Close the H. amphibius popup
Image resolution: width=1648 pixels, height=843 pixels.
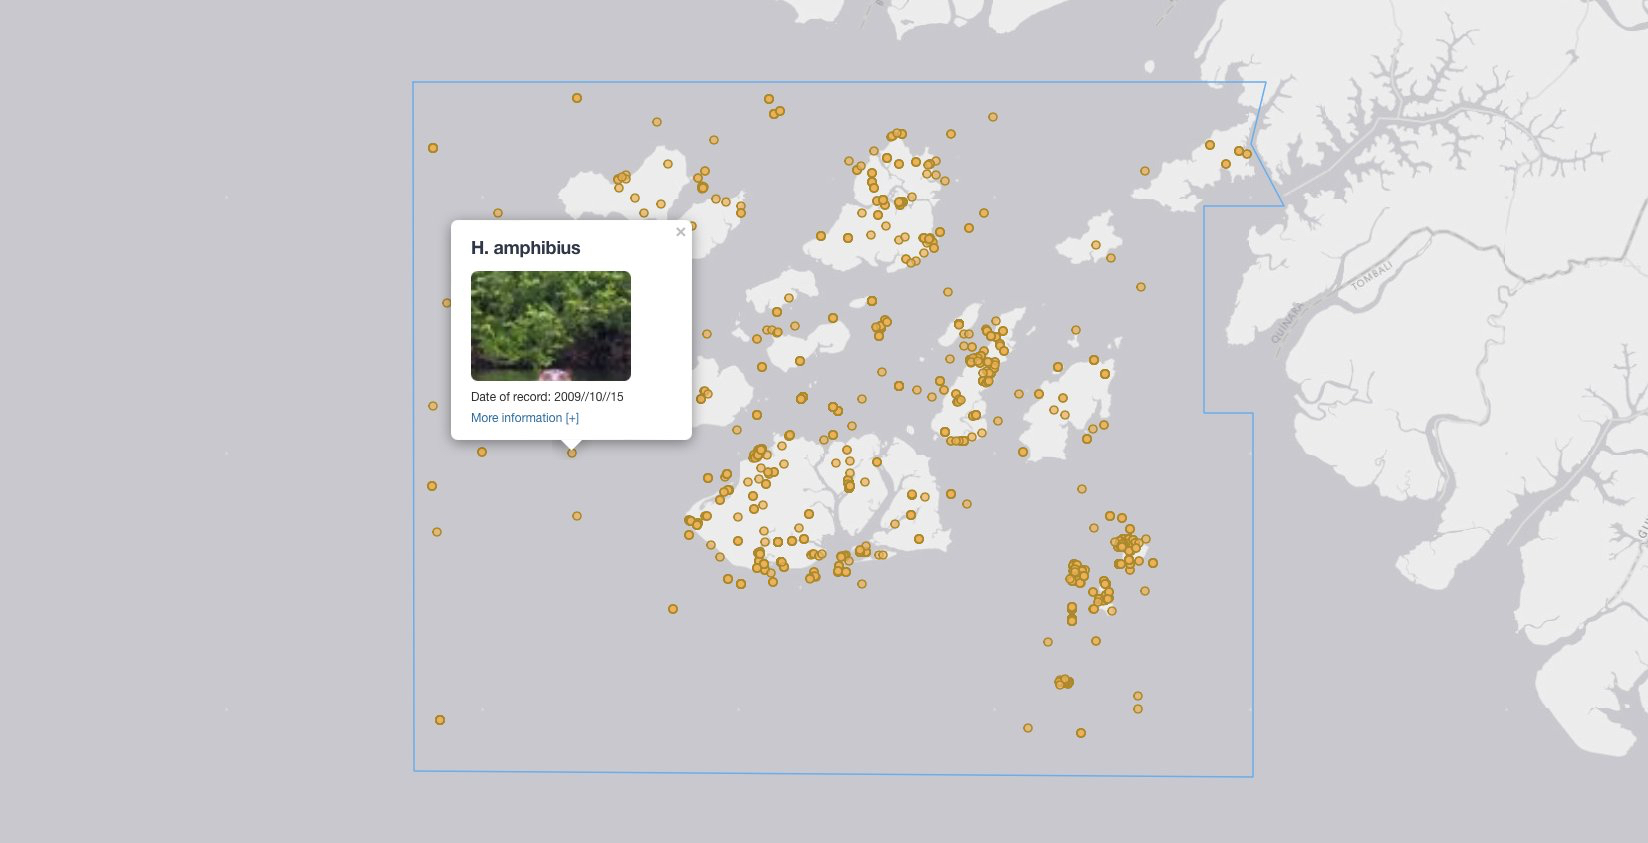tap(681, 232)
